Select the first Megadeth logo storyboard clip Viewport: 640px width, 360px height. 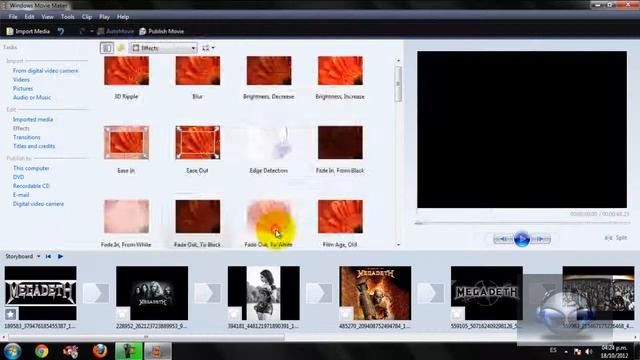tap(40, 293)
